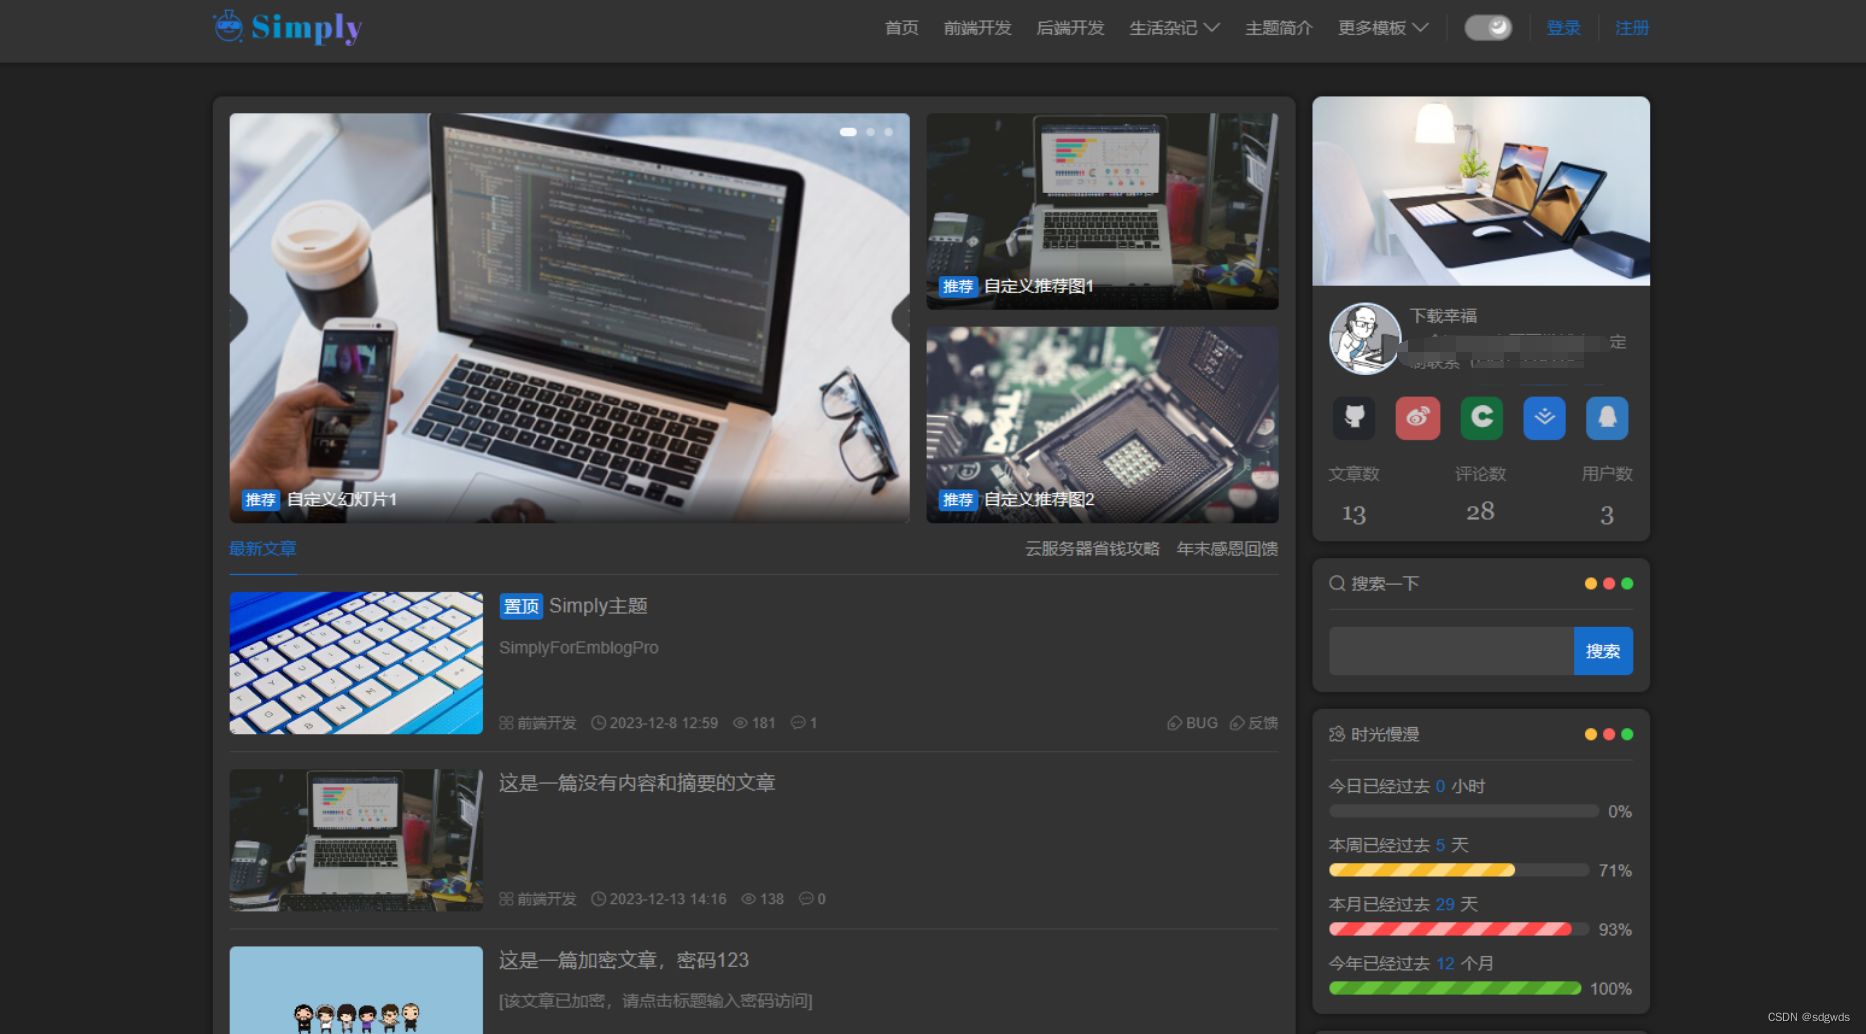Switch to the 后端开发 menu item
This screenshot has width=1866, height=1034.
1069,29
